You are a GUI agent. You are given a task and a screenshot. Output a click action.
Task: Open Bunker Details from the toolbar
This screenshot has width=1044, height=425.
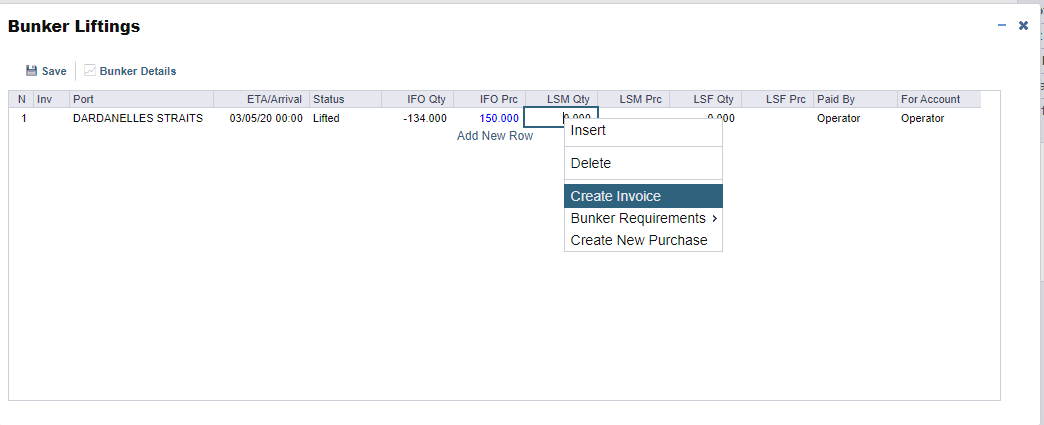137,71
